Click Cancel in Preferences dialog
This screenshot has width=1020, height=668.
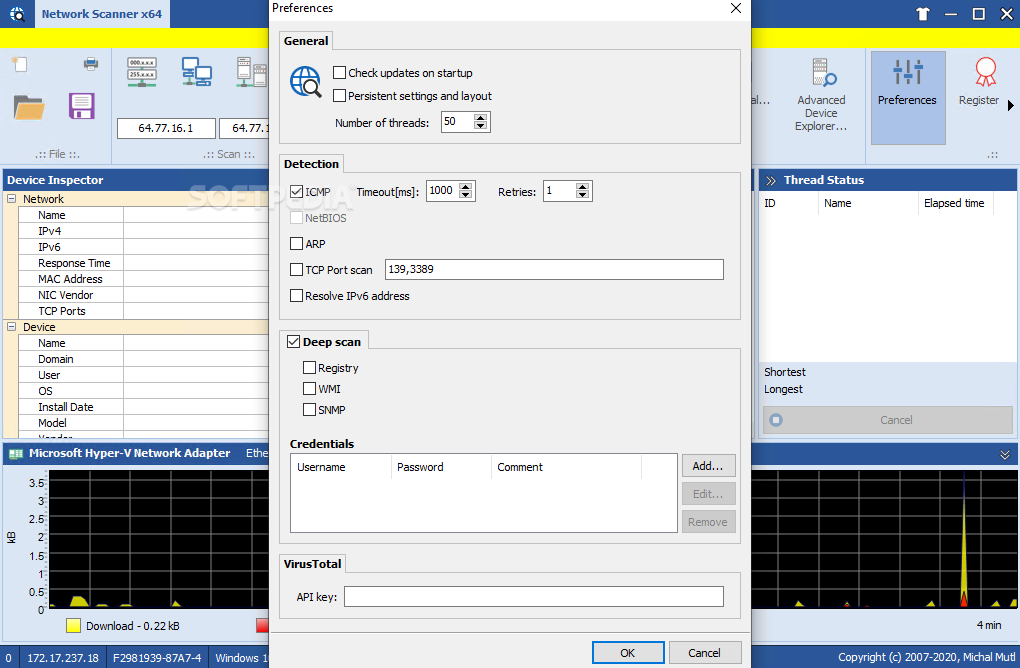pos(705,653)
